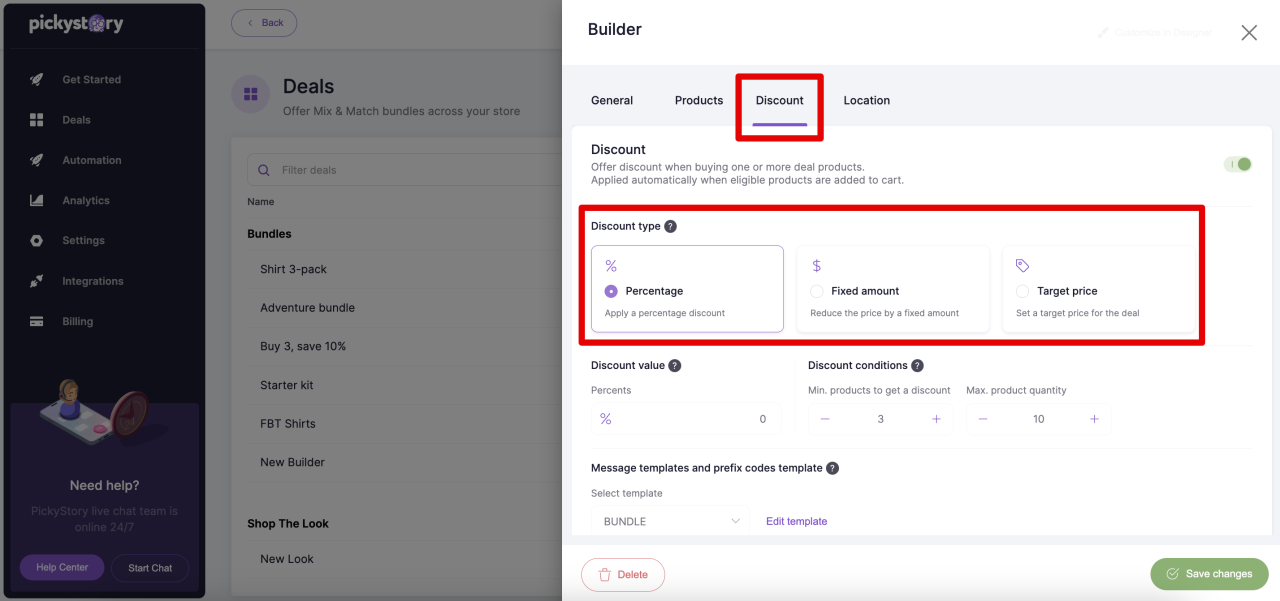Click the Discount conditions help icon
The height and width of the screenshot is (601, 1280).
click(917, 366)
